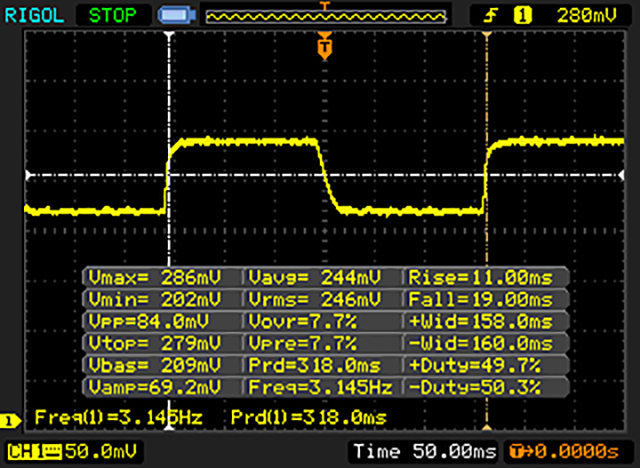Click the Freq(1)=3.145Hz bottom readout
The image size is (640, 468).
(x=119, y=417)
